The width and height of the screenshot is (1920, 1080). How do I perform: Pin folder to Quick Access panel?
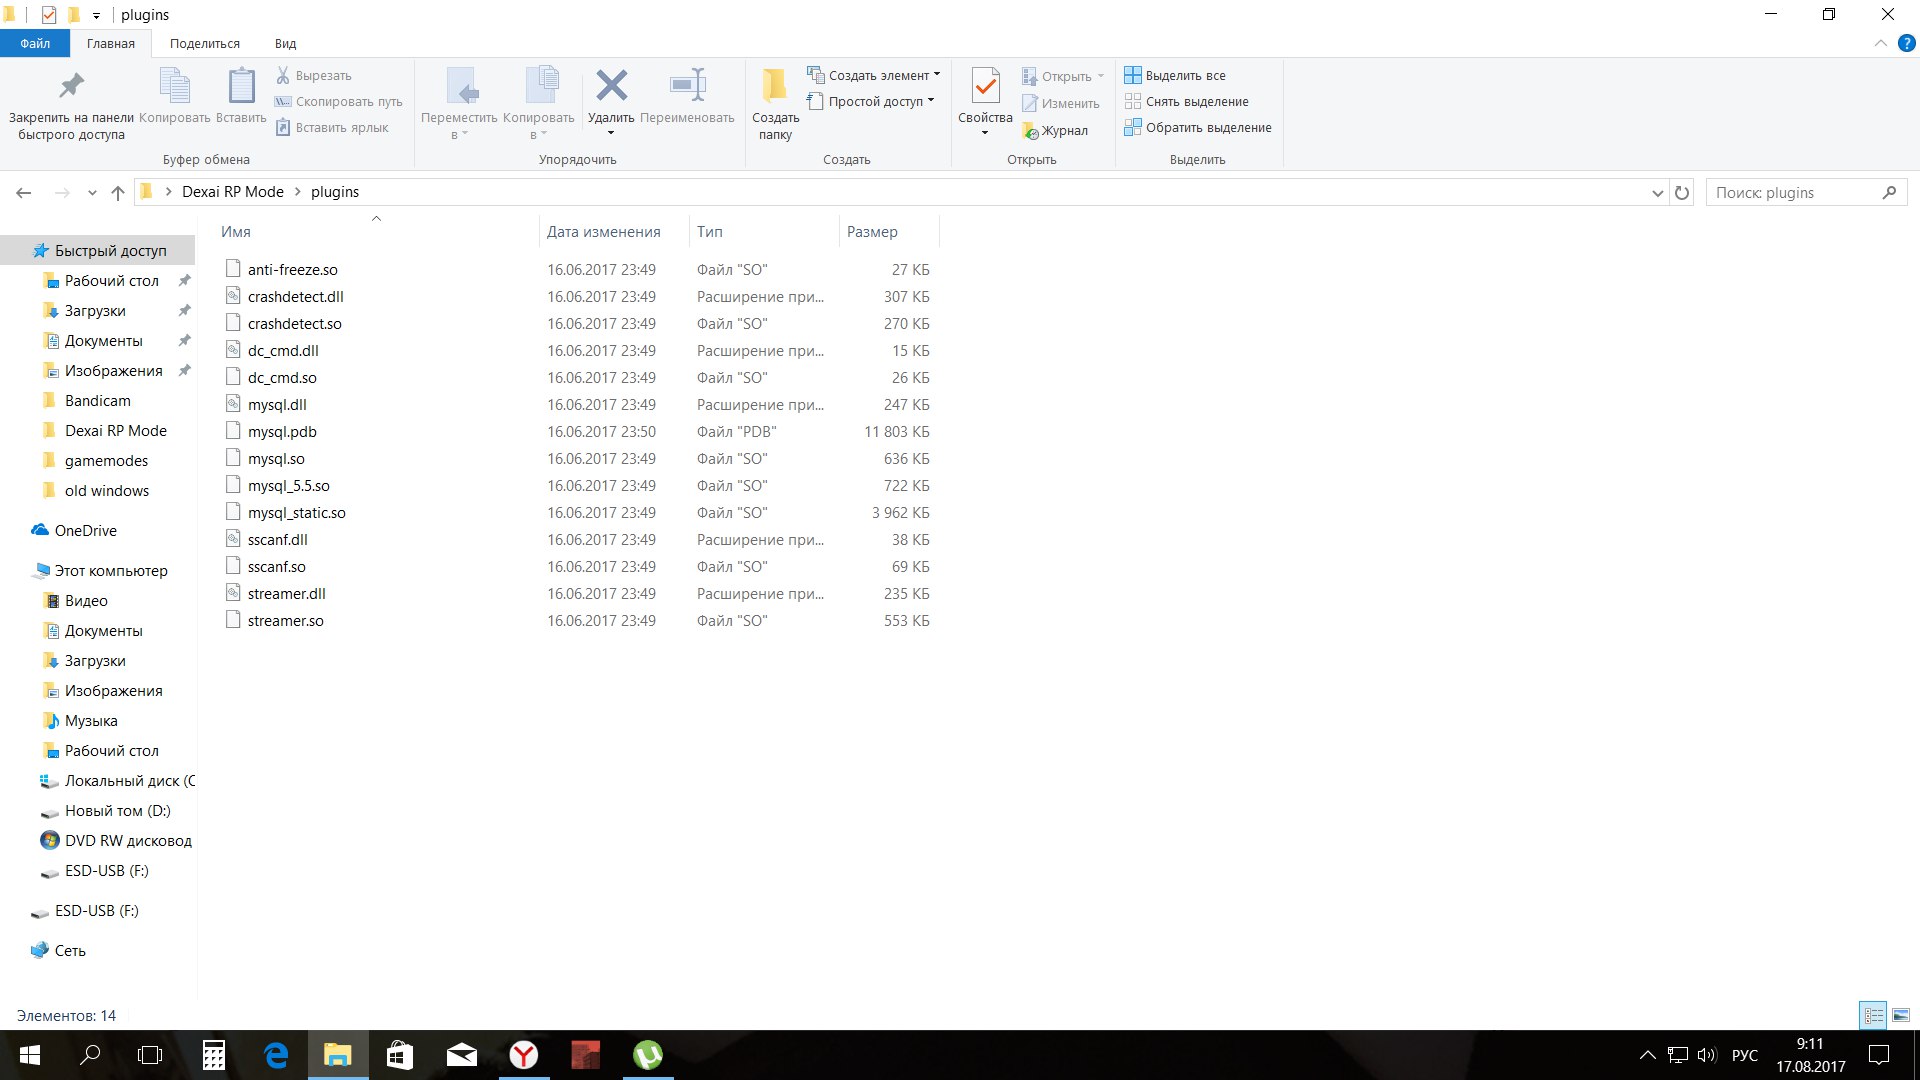(x=71, y=105)
